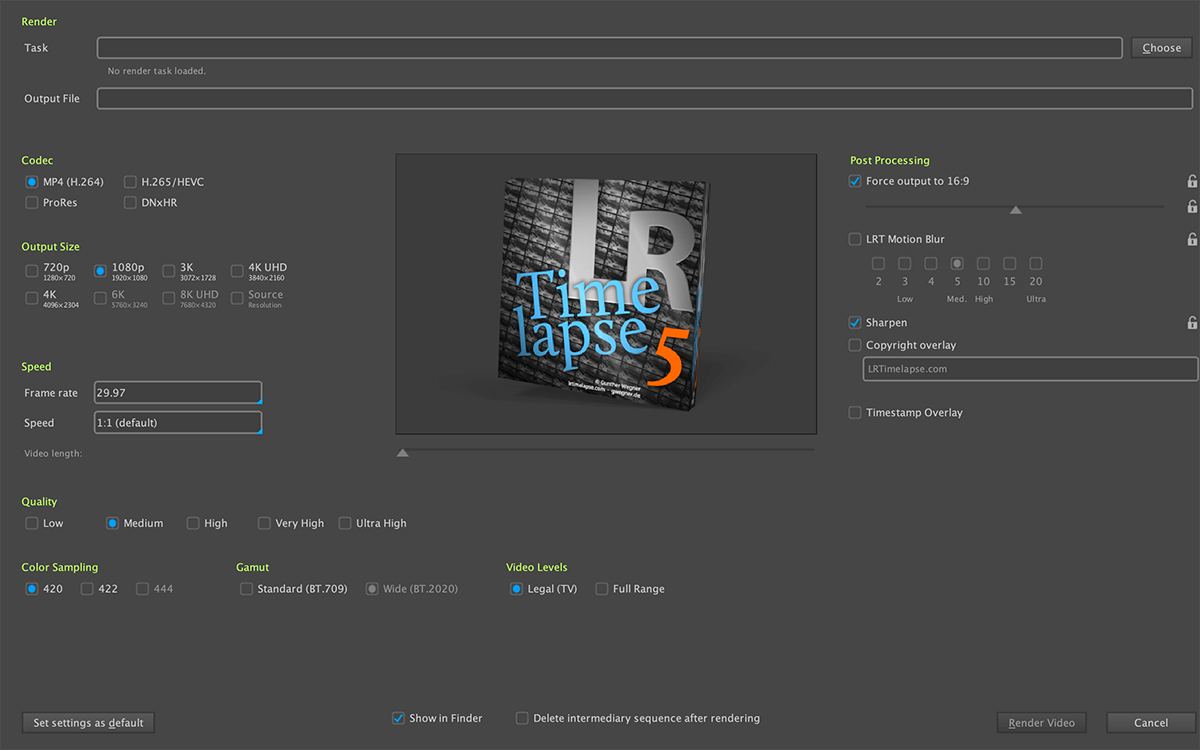The image size is (1200, 750).
Task: Select Very High quality
Action: [264, 523]
